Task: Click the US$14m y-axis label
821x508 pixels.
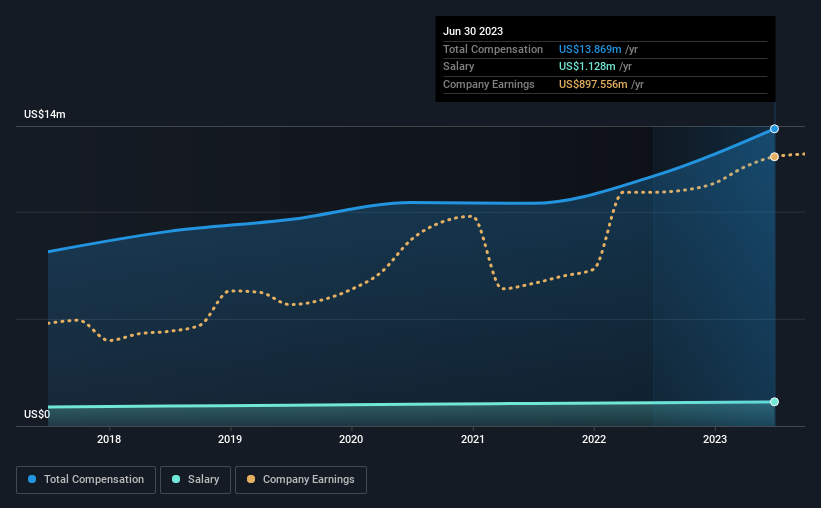Action: click(45, 114)
